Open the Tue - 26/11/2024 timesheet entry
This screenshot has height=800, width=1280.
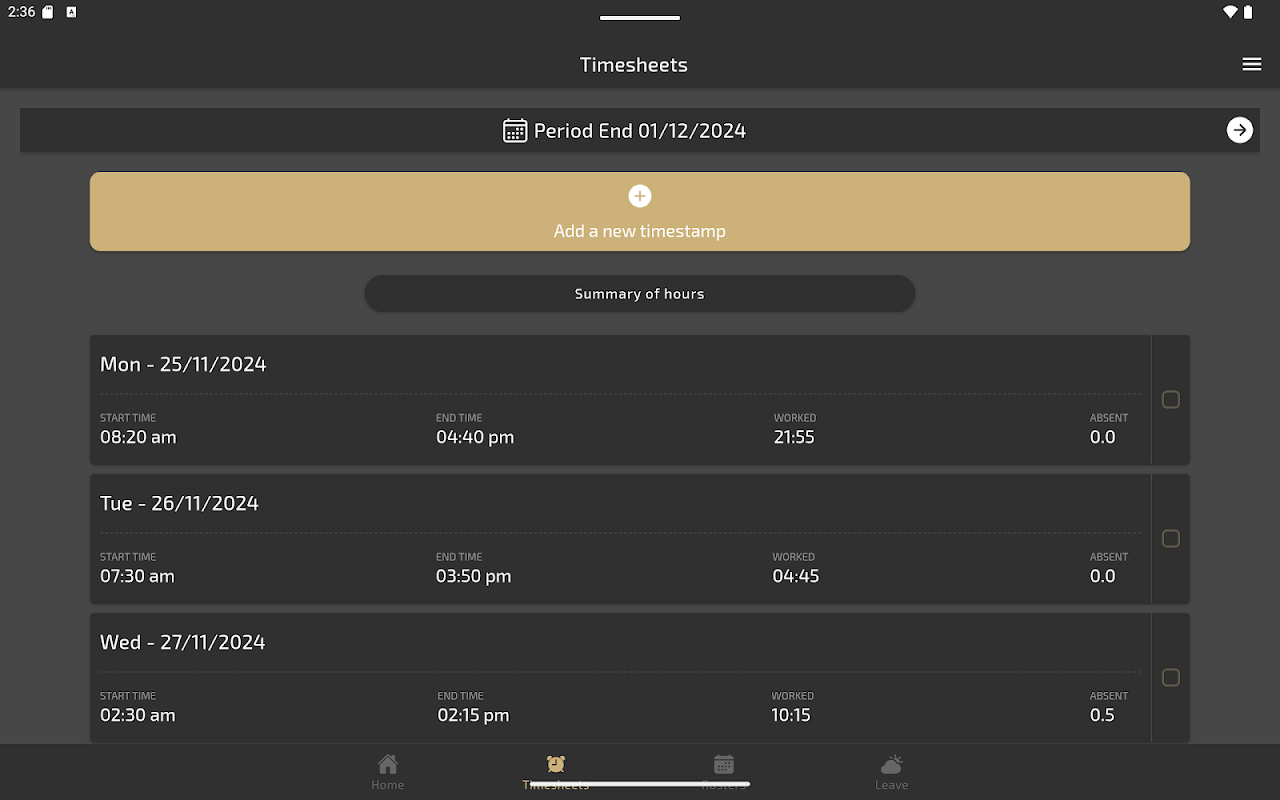(x=179, y=503)
